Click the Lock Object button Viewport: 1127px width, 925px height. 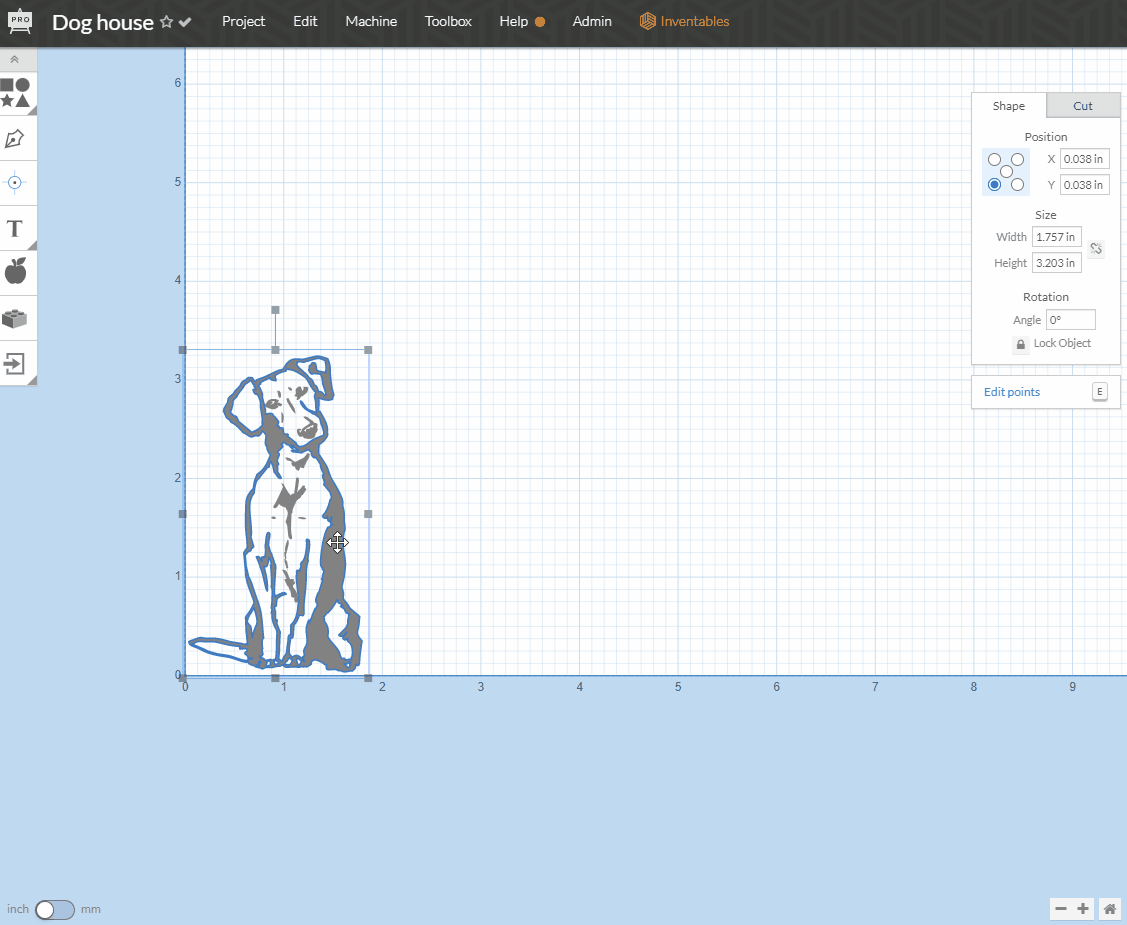click(x=1021, y=344)
